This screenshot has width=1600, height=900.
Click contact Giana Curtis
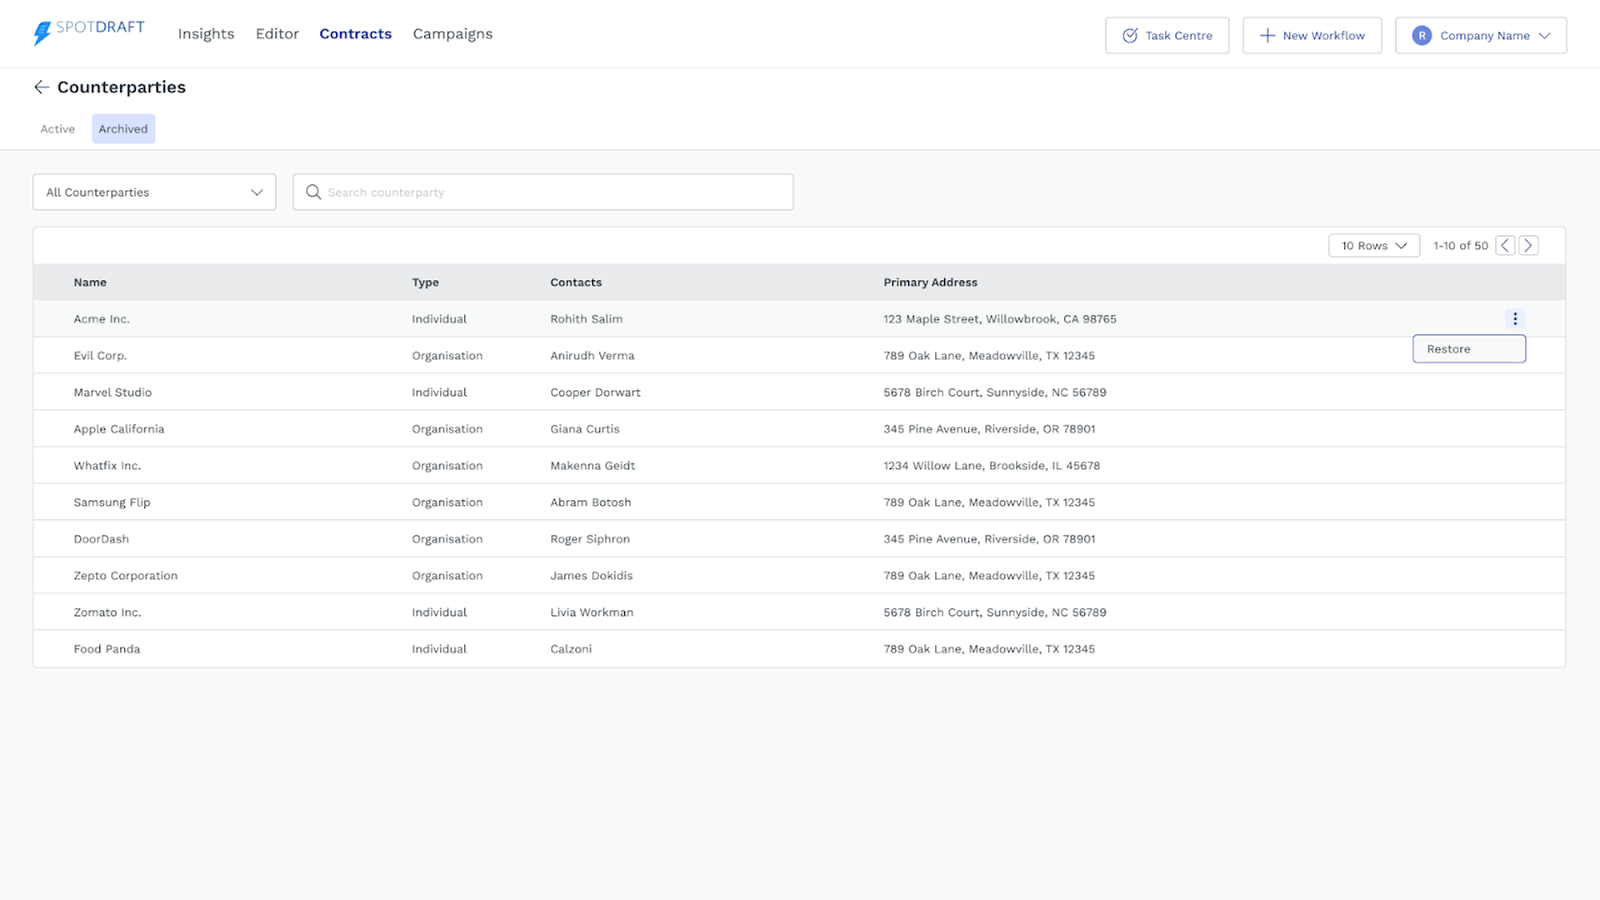click(x=585, y=429)
